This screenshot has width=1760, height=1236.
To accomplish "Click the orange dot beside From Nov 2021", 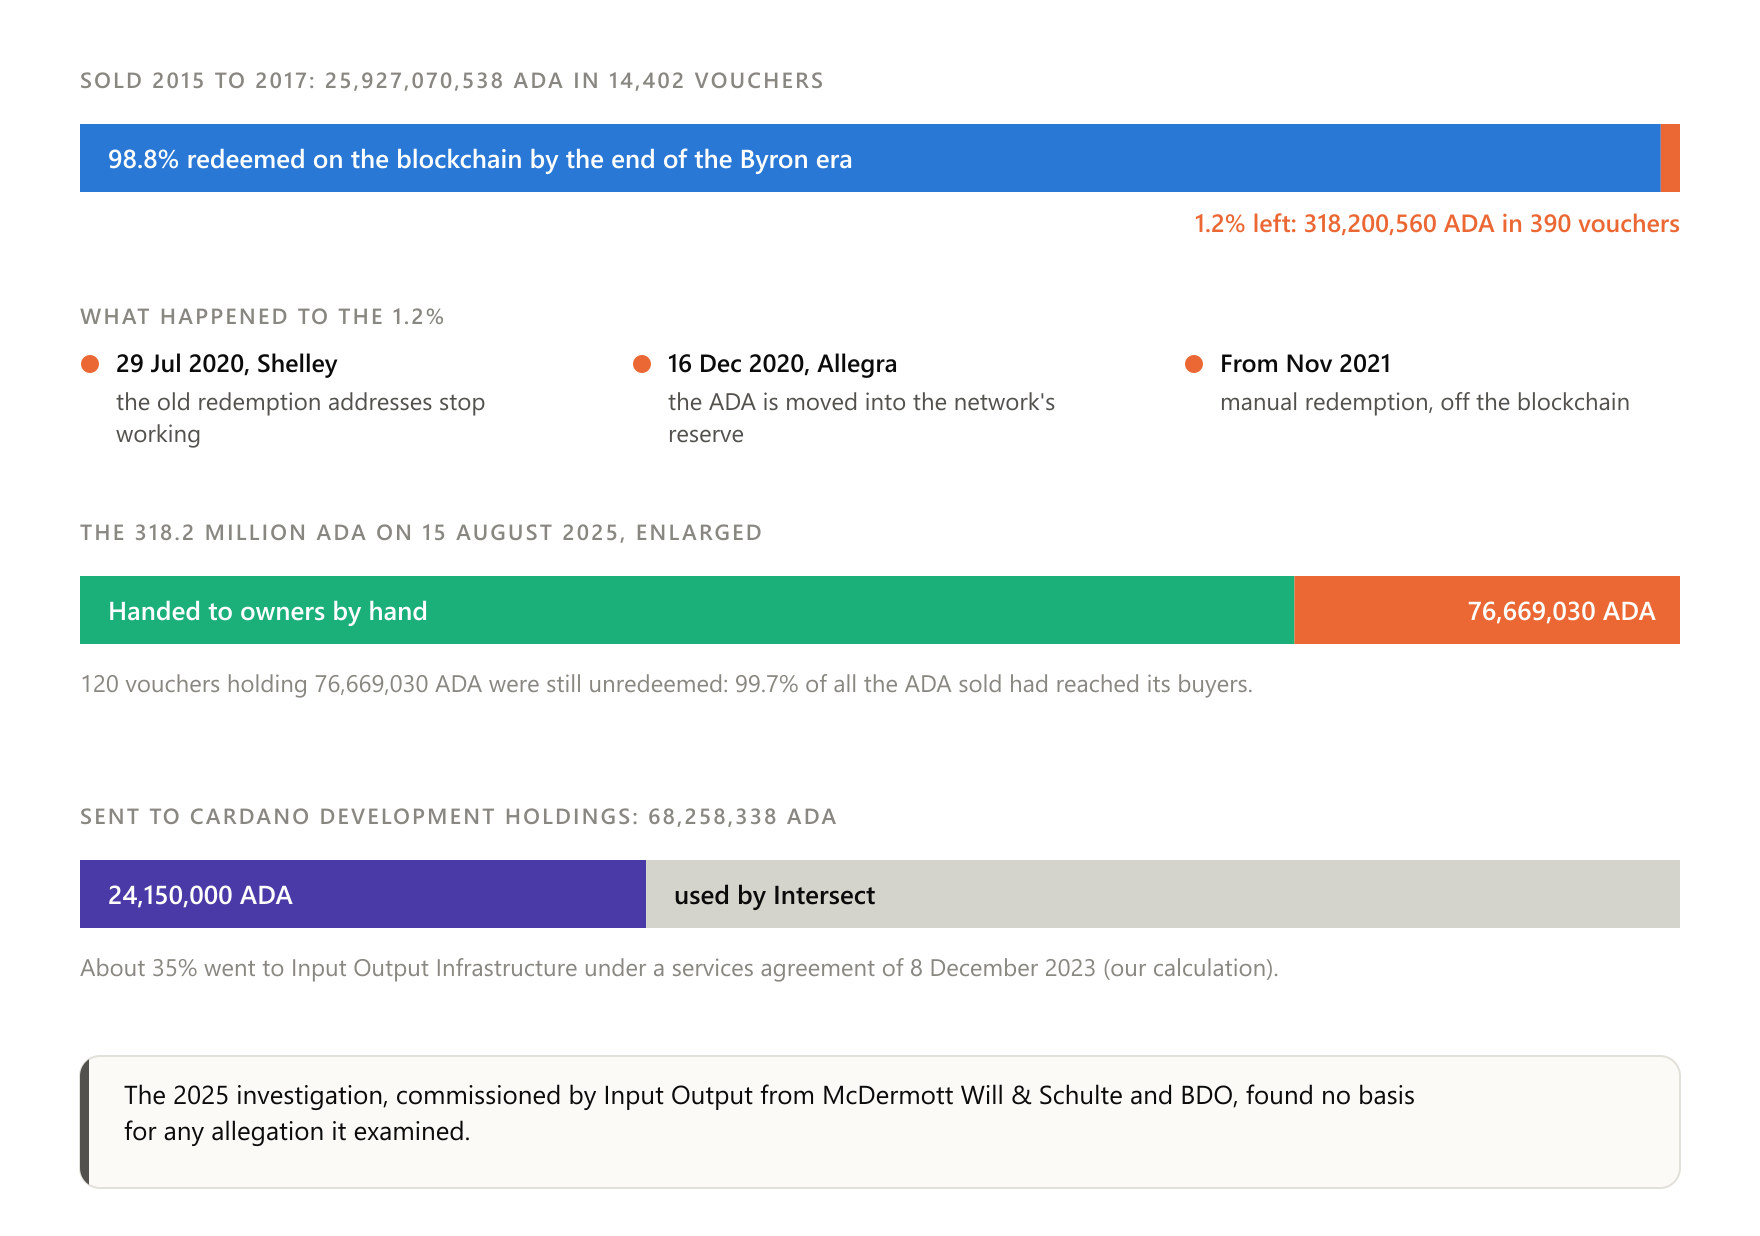I will pyautogui.click(x=1194, y=364).
